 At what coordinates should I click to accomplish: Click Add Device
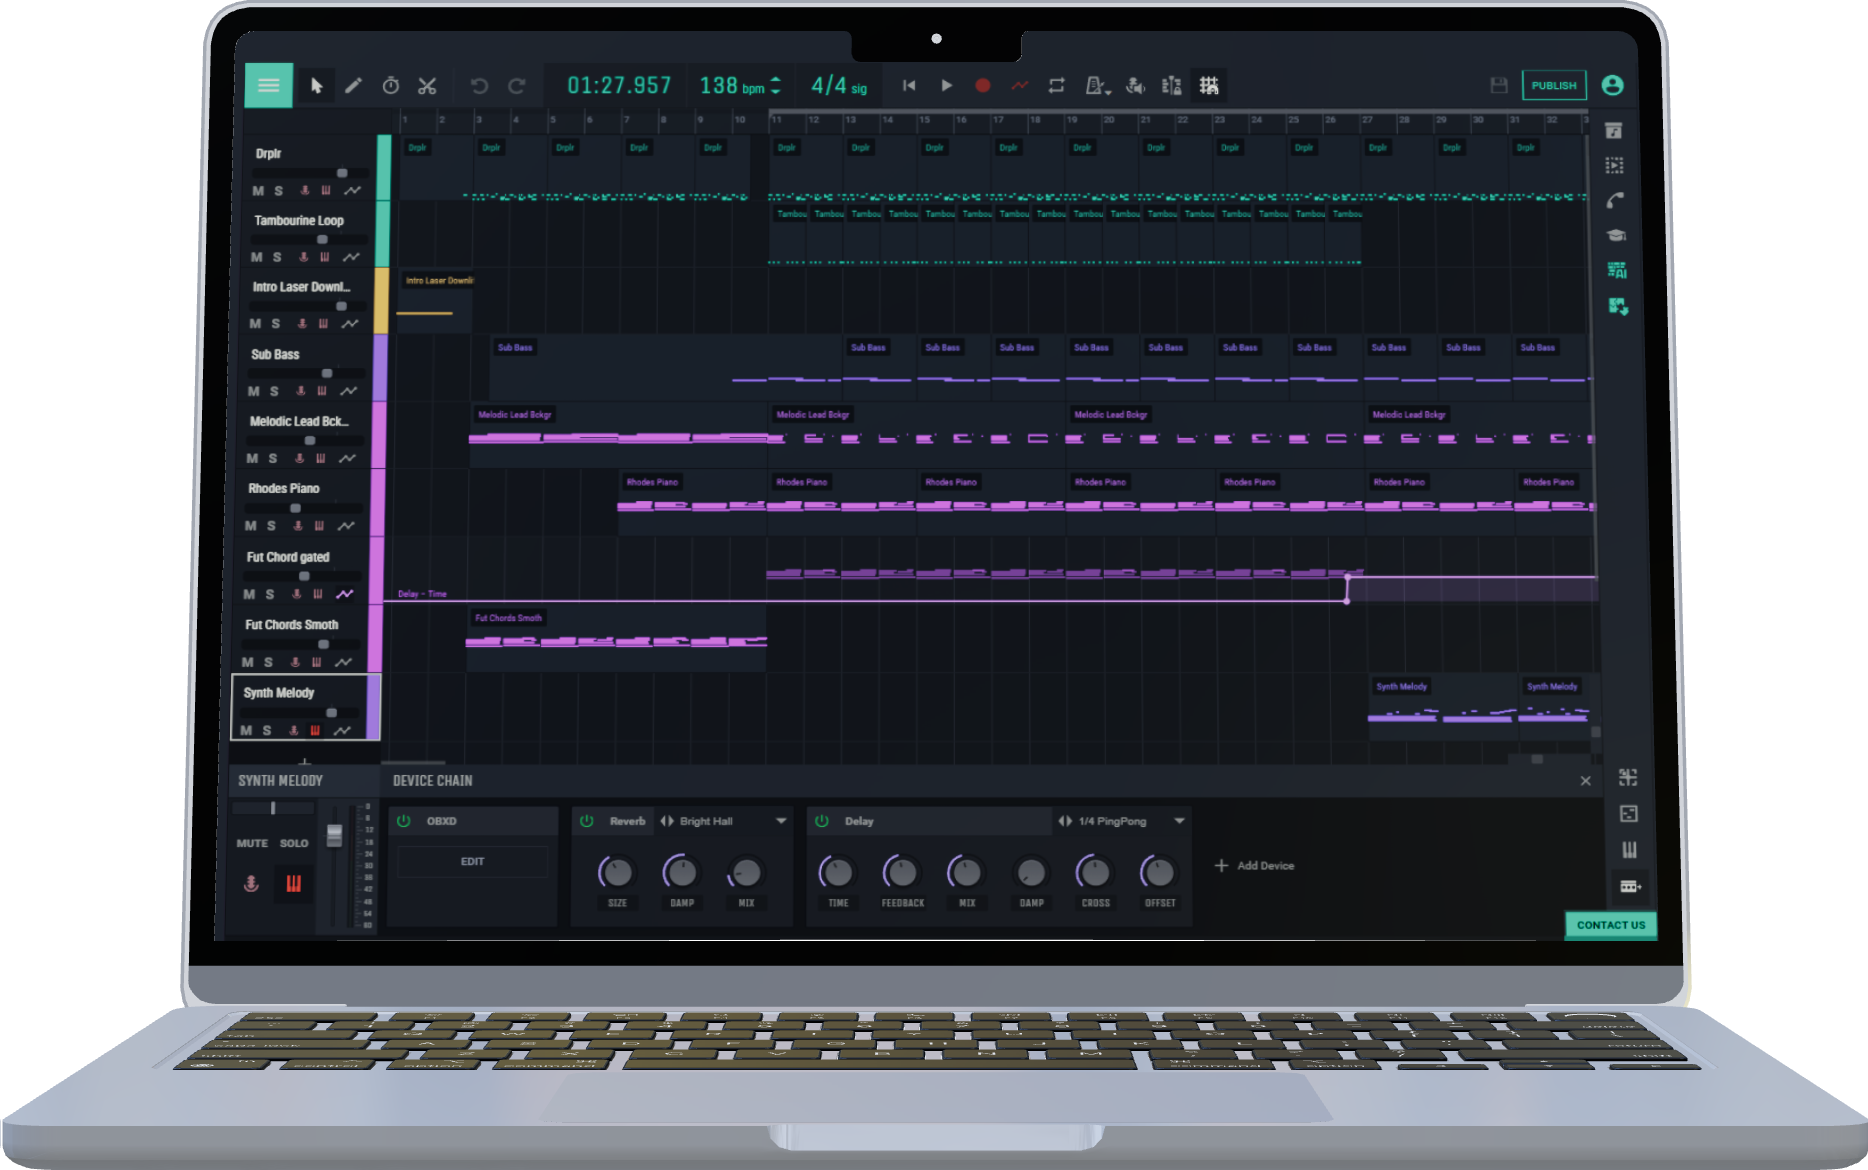(1255, 866)
